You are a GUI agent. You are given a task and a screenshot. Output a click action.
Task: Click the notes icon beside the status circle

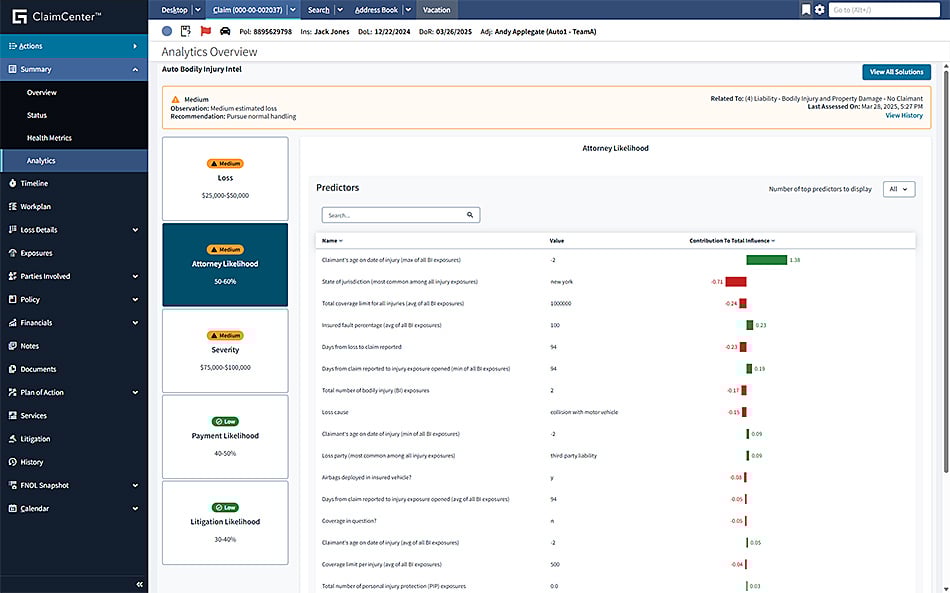184,31
